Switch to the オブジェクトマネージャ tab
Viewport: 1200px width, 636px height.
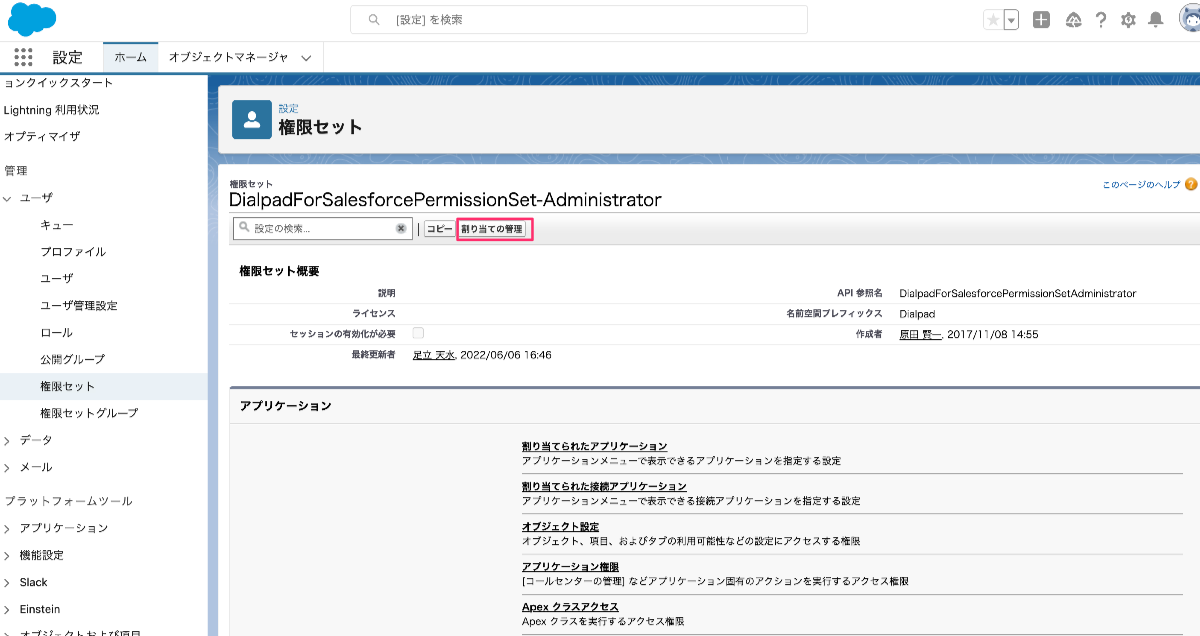(228, 58)
